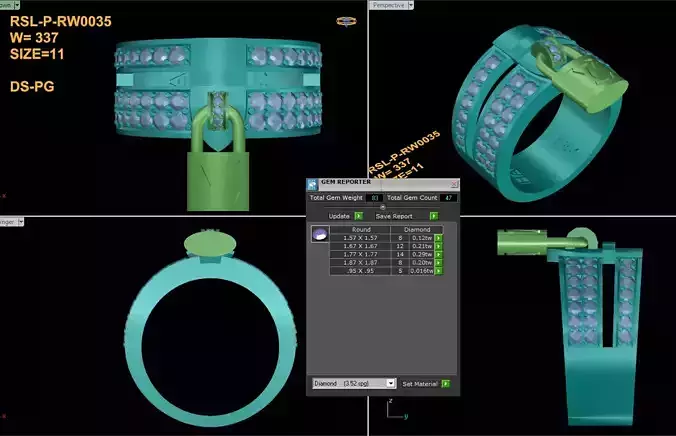Select the 1.57 X 1.57 size cell
This screenshot has height=436, width=676.
tap(360, 238)
